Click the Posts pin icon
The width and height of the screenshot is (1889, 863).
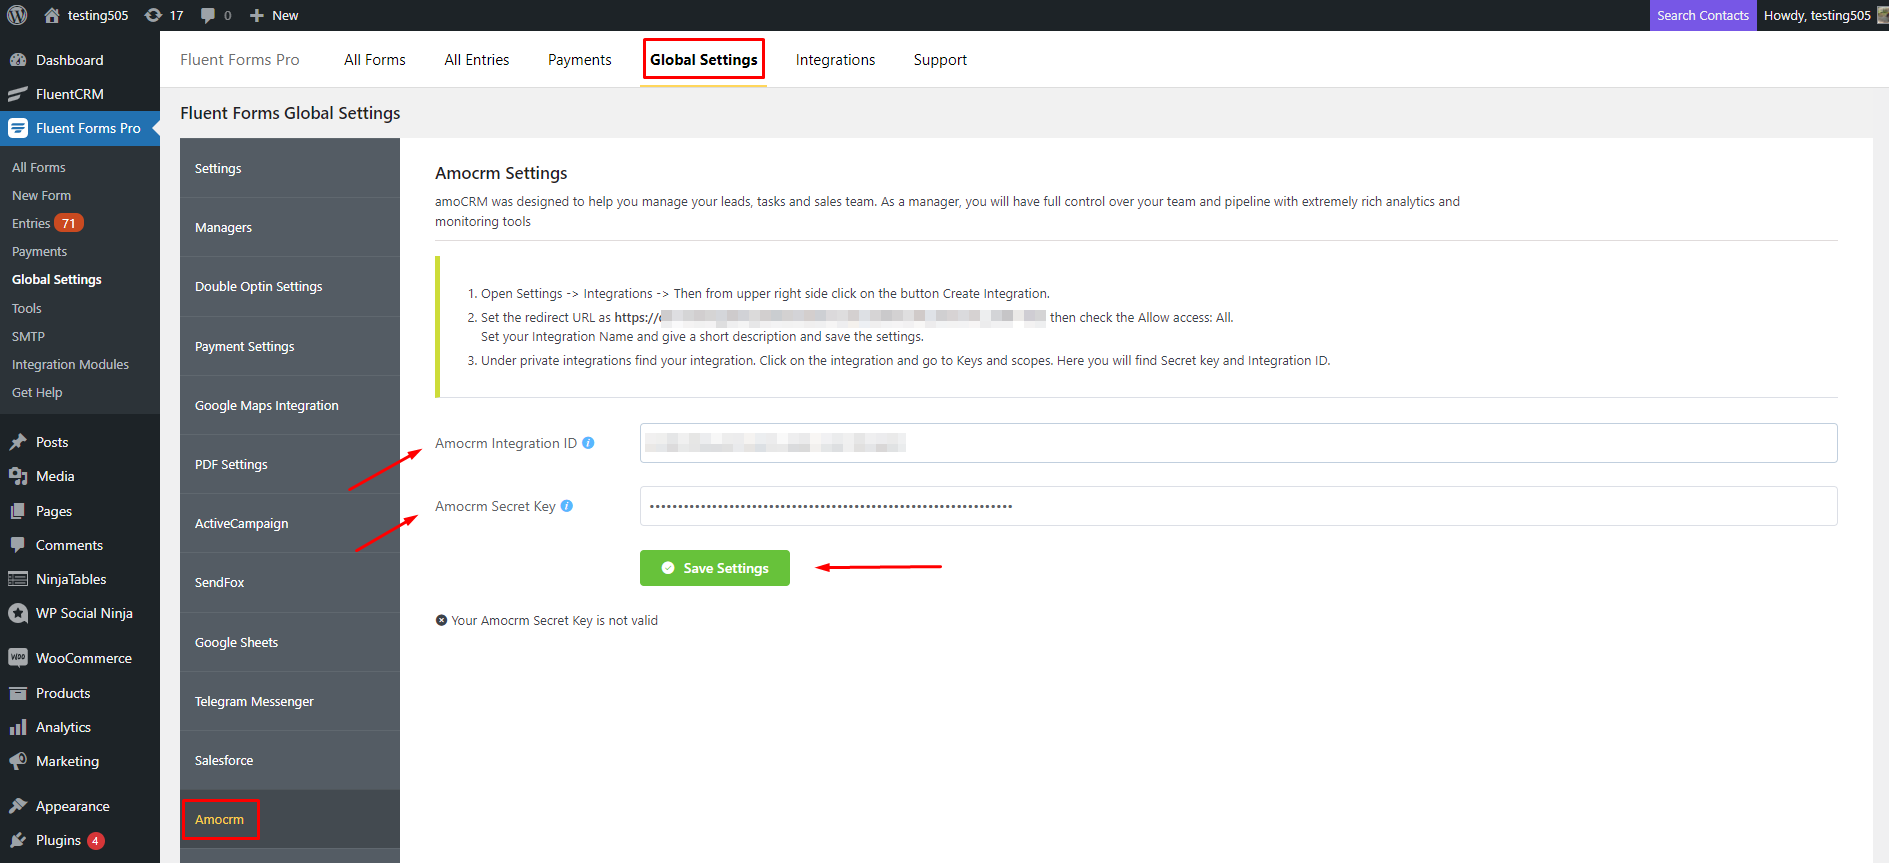18,442
